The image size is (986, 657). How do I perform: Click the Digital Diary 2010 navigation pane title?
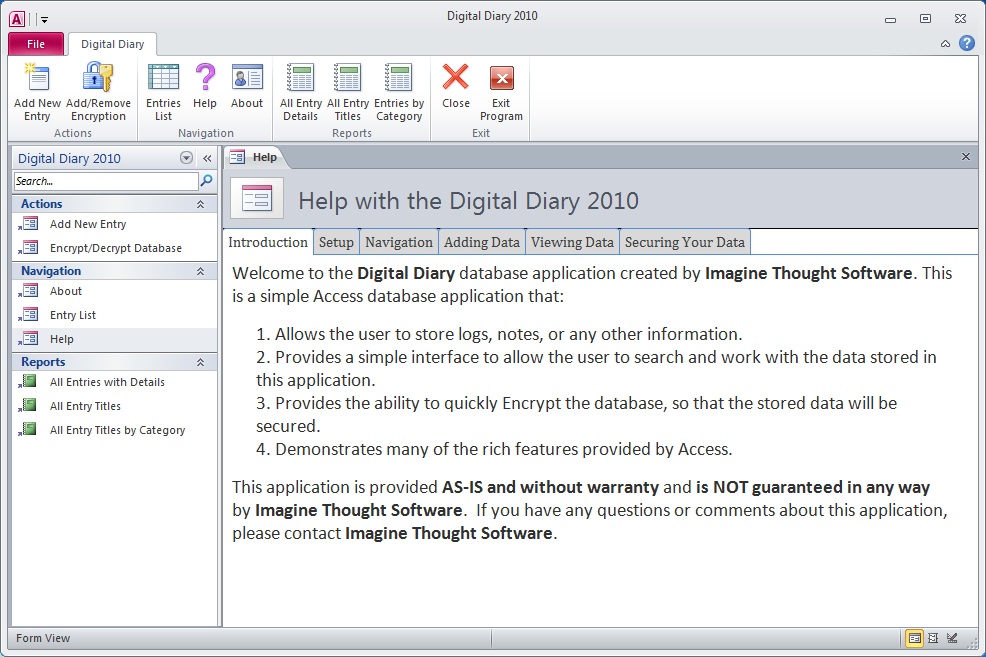[x=69, y=158]
